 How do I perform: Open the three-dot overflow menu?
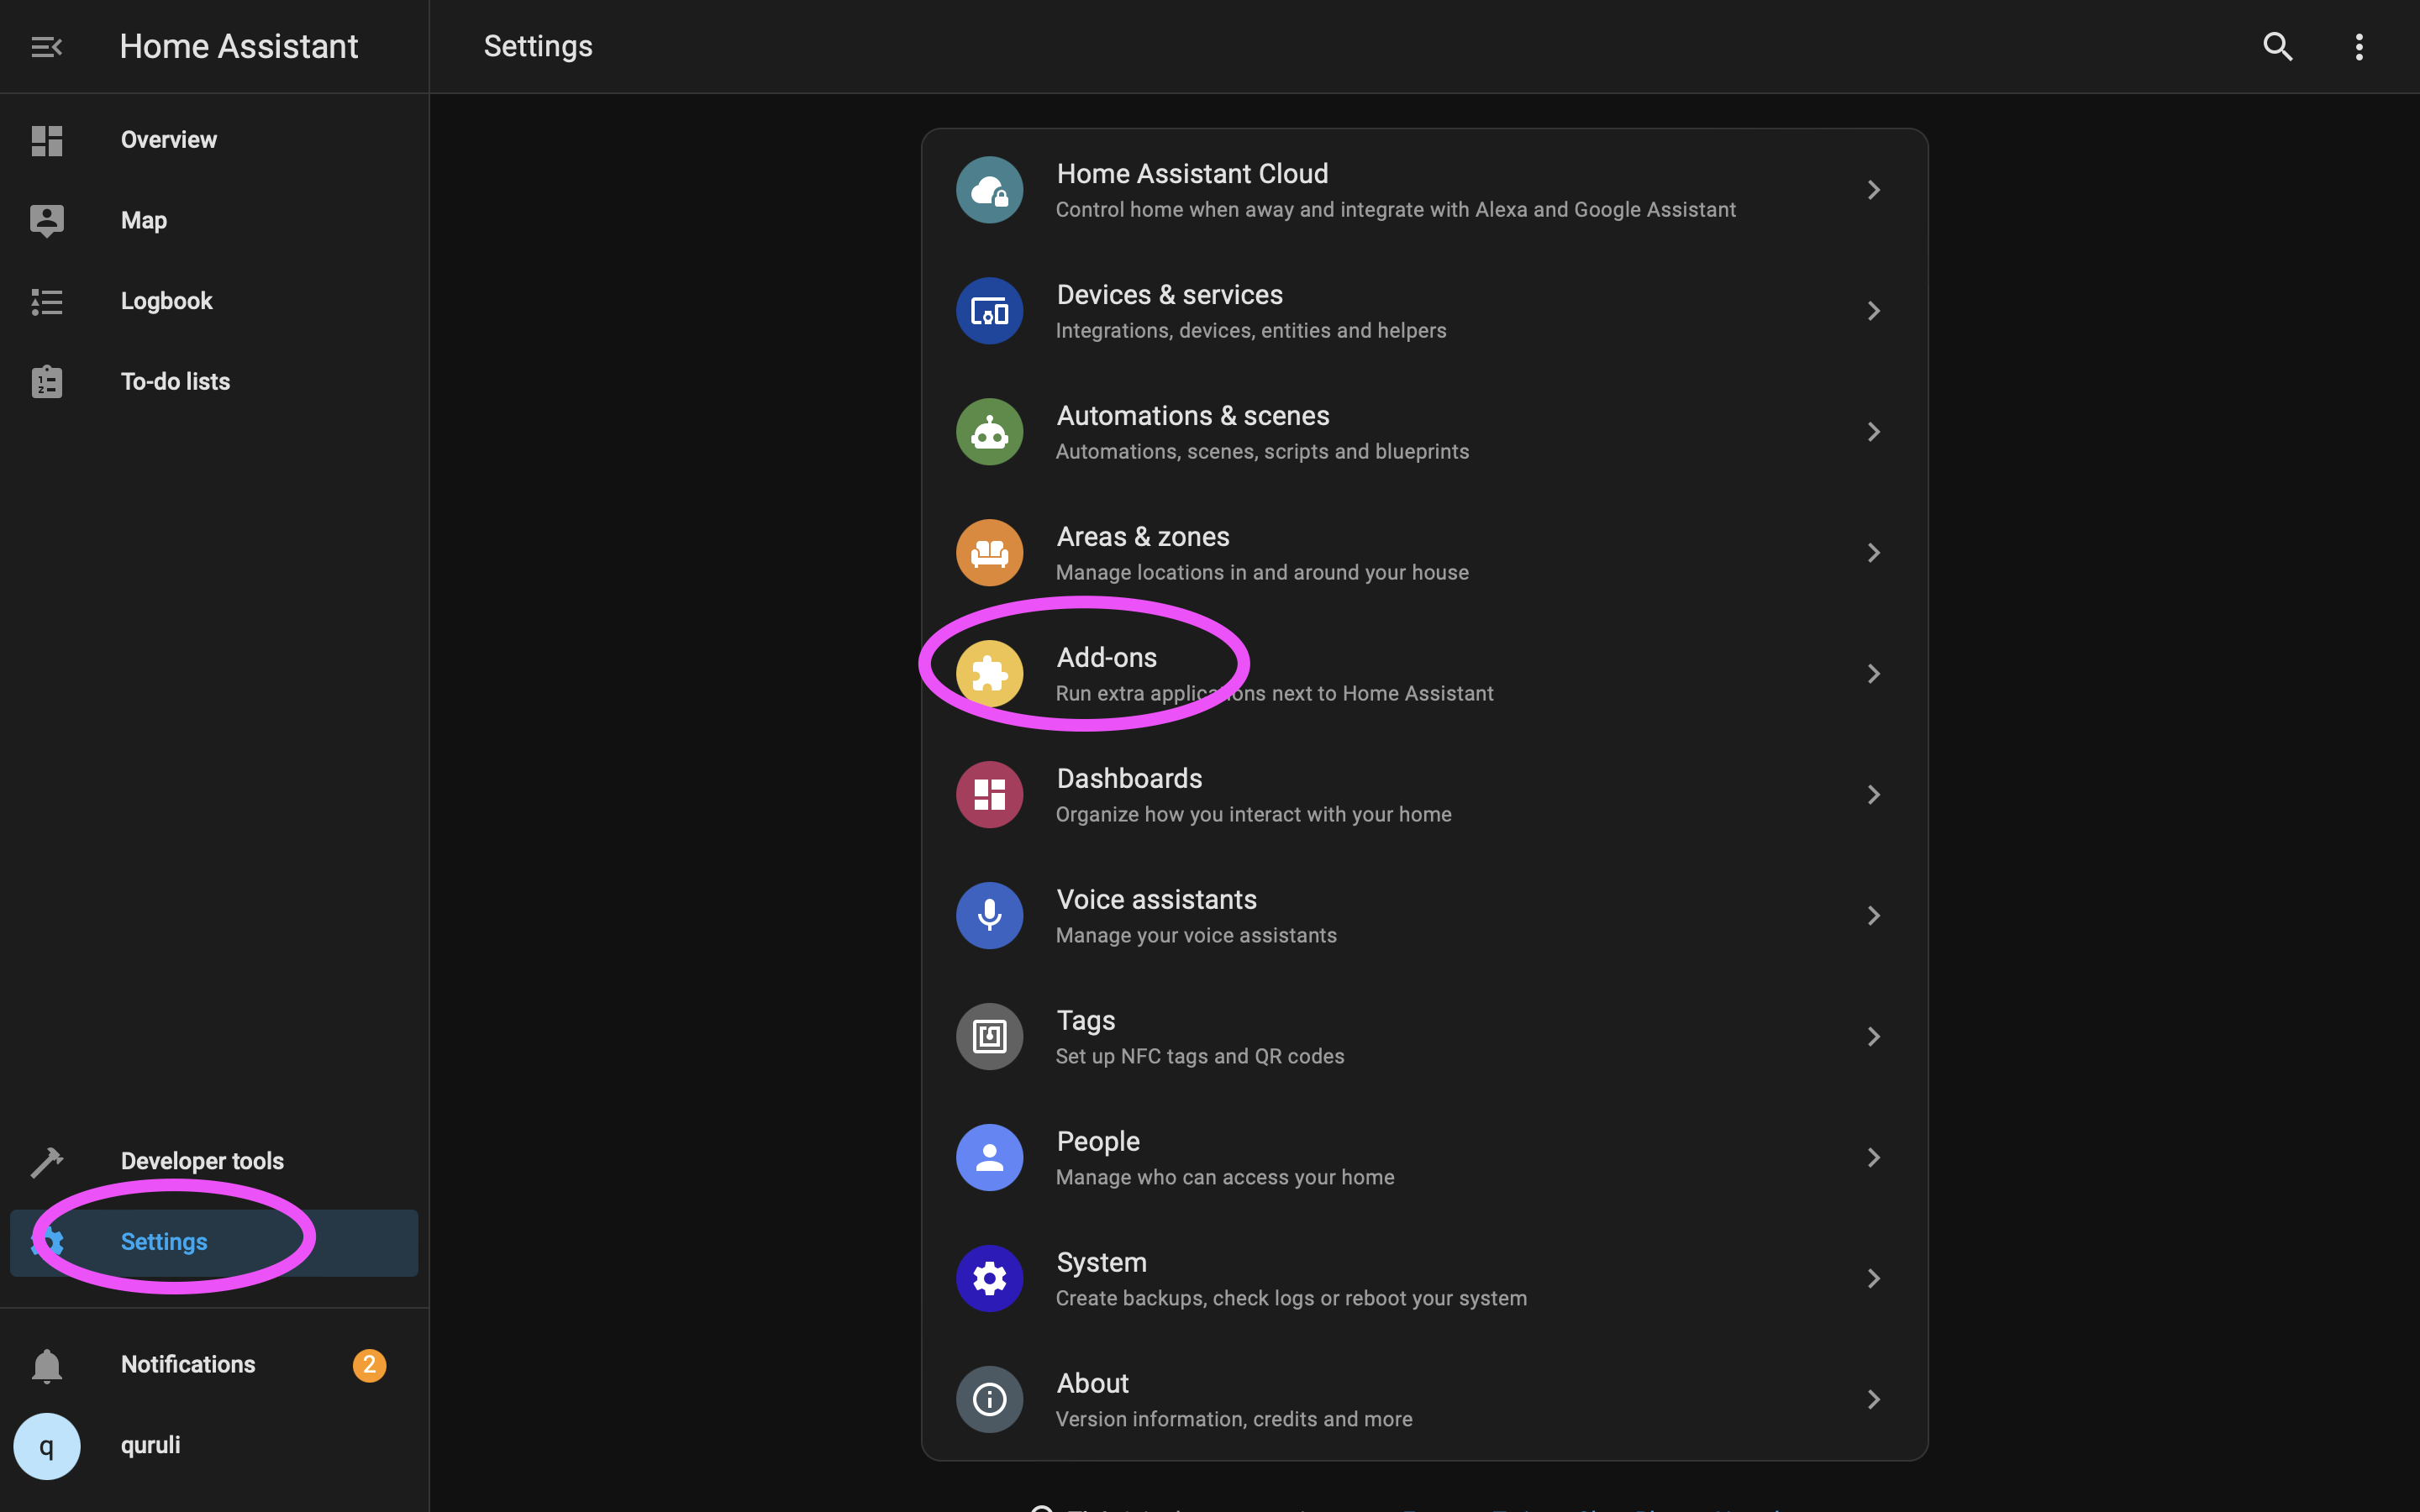point(2358,47)
